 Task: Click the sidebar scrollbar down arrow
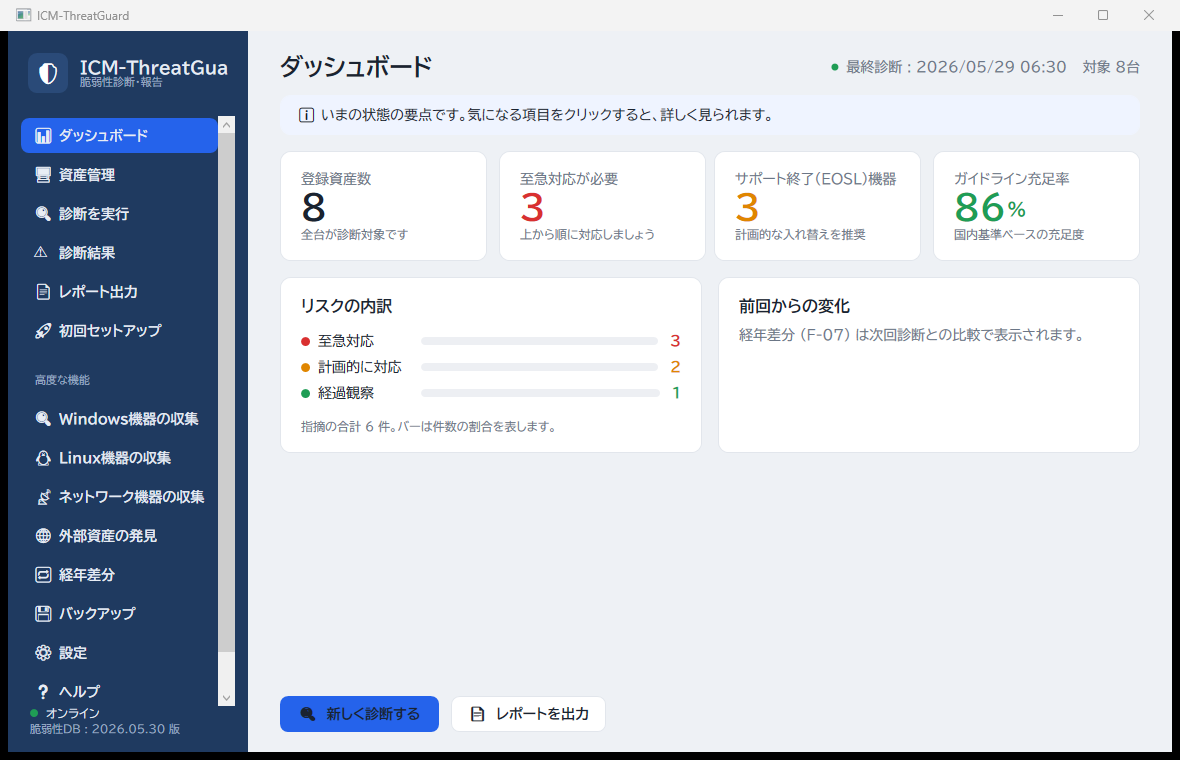click(227, 698)
